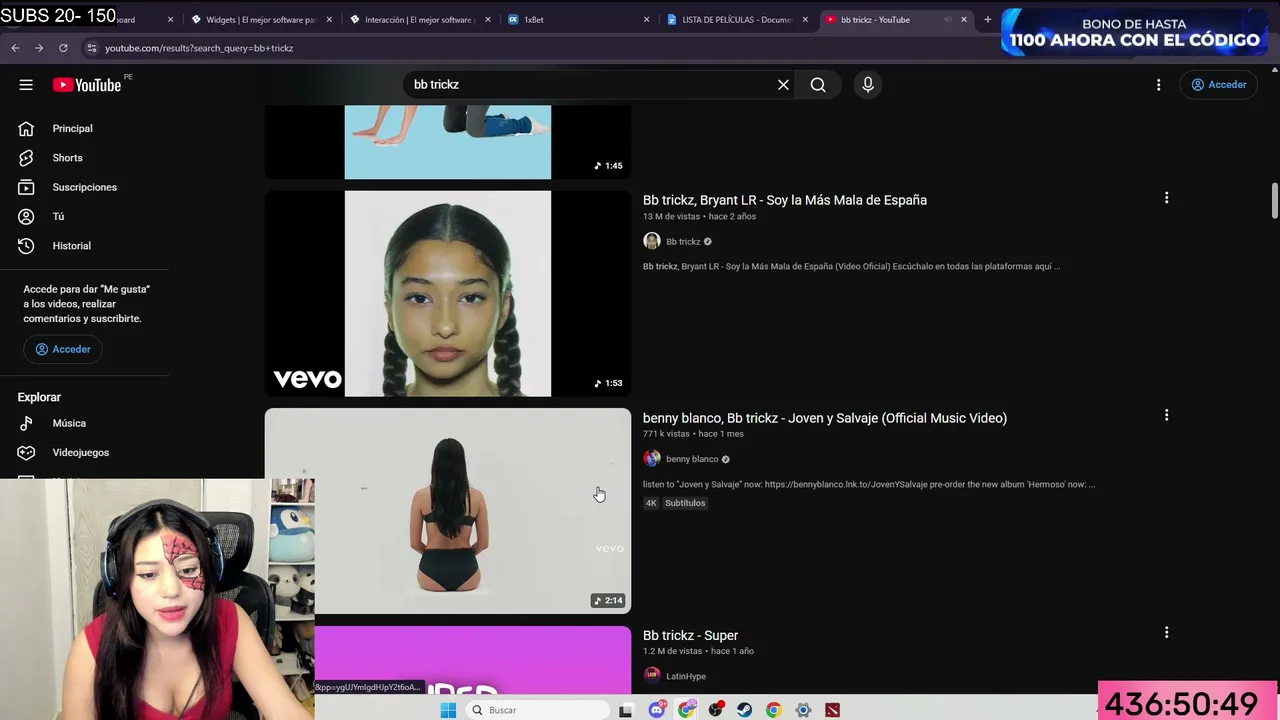Go forward in browser history
This screenshot has height=720, width=1280.
(39, 48)
